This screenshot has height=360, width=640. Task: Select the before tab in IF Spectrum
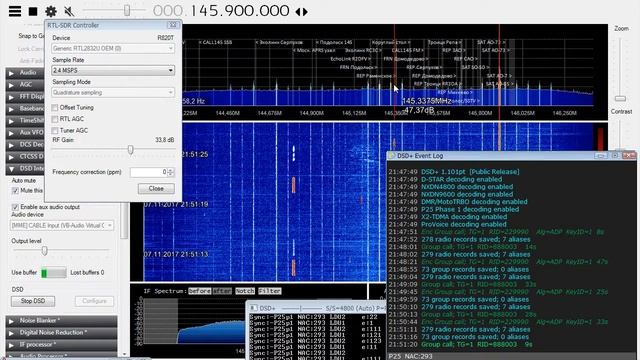pyautogui.click(x=200, y=291)
